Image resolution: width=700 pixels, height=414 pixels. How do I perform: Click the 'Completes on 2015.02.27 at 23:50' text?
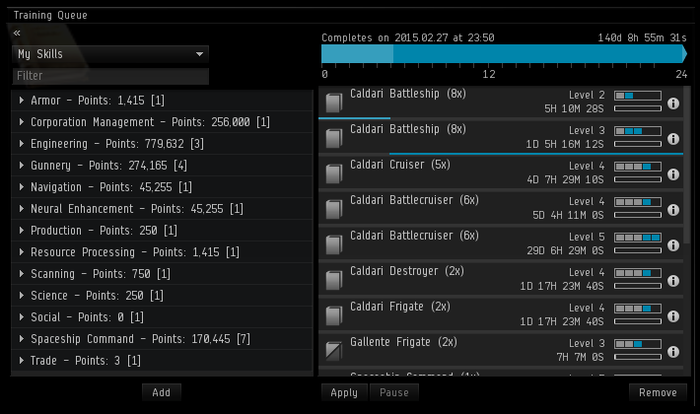(408, 38)
